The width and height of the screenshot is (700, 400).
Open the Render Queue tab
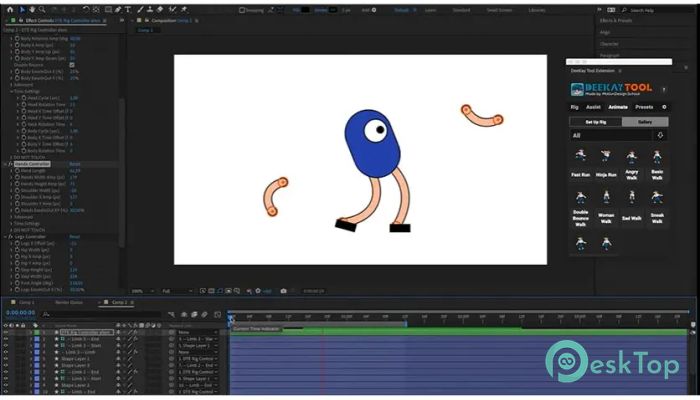69,303
